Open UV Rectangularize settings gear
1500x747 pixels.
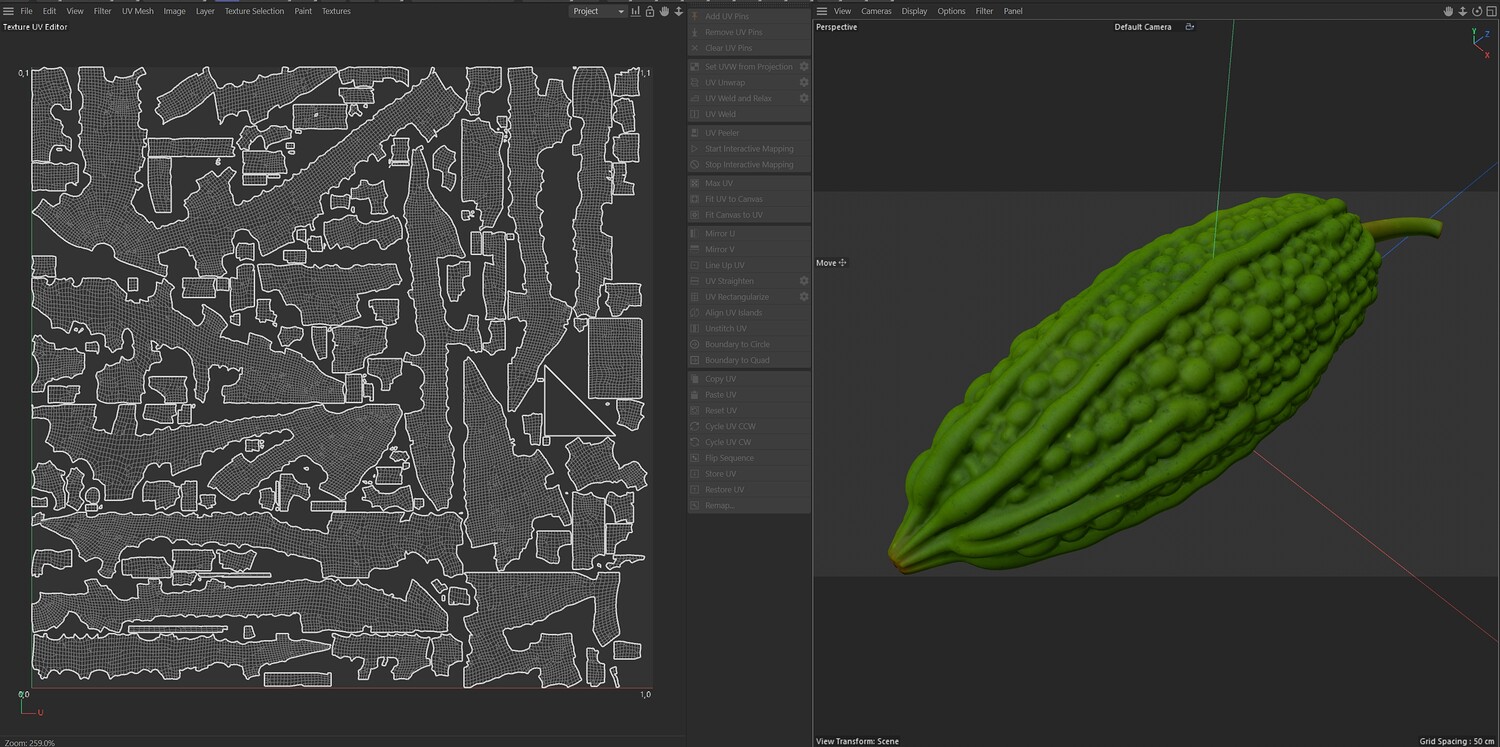[803, 297]
